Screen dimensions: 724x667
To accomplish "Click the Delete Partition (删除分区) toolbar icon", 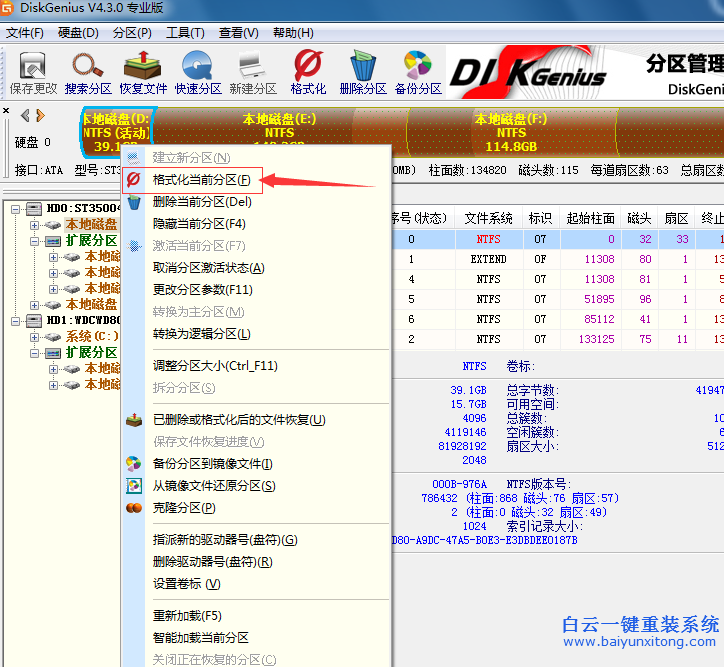I will coord(362,72).
